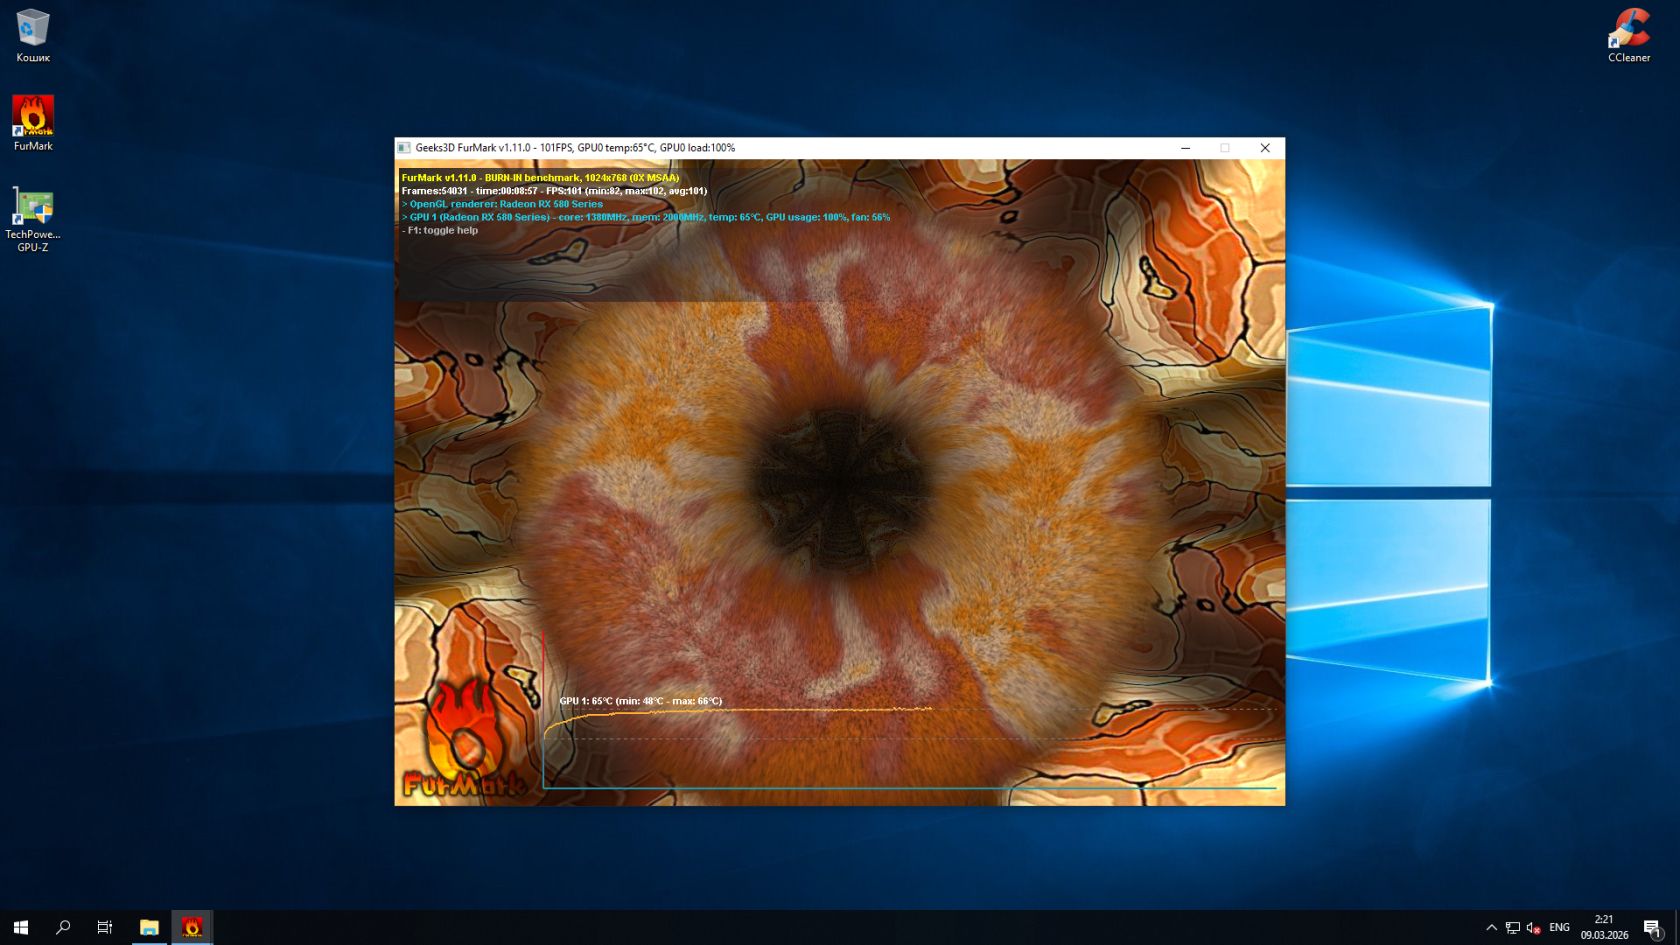Minimize the FurMark window

tap(1186, 148)
